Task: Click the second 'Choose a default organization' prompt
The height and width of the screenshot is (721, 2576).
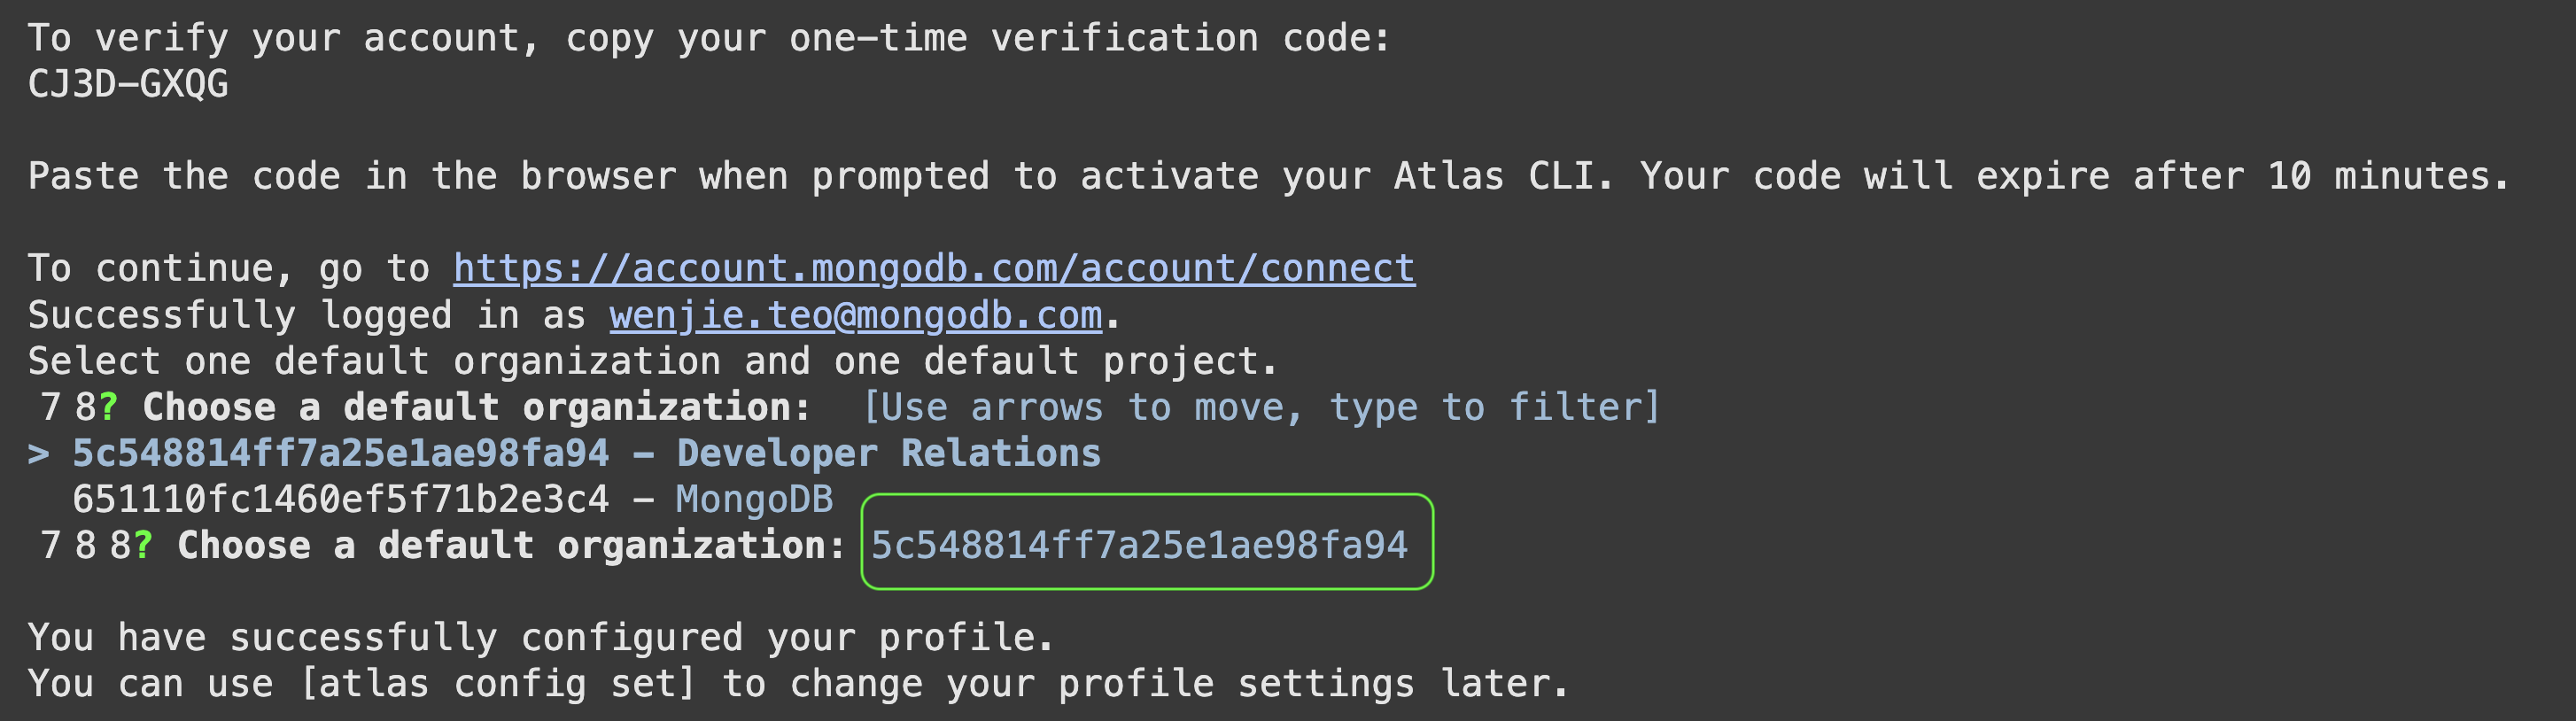Action: pos(511,545)
